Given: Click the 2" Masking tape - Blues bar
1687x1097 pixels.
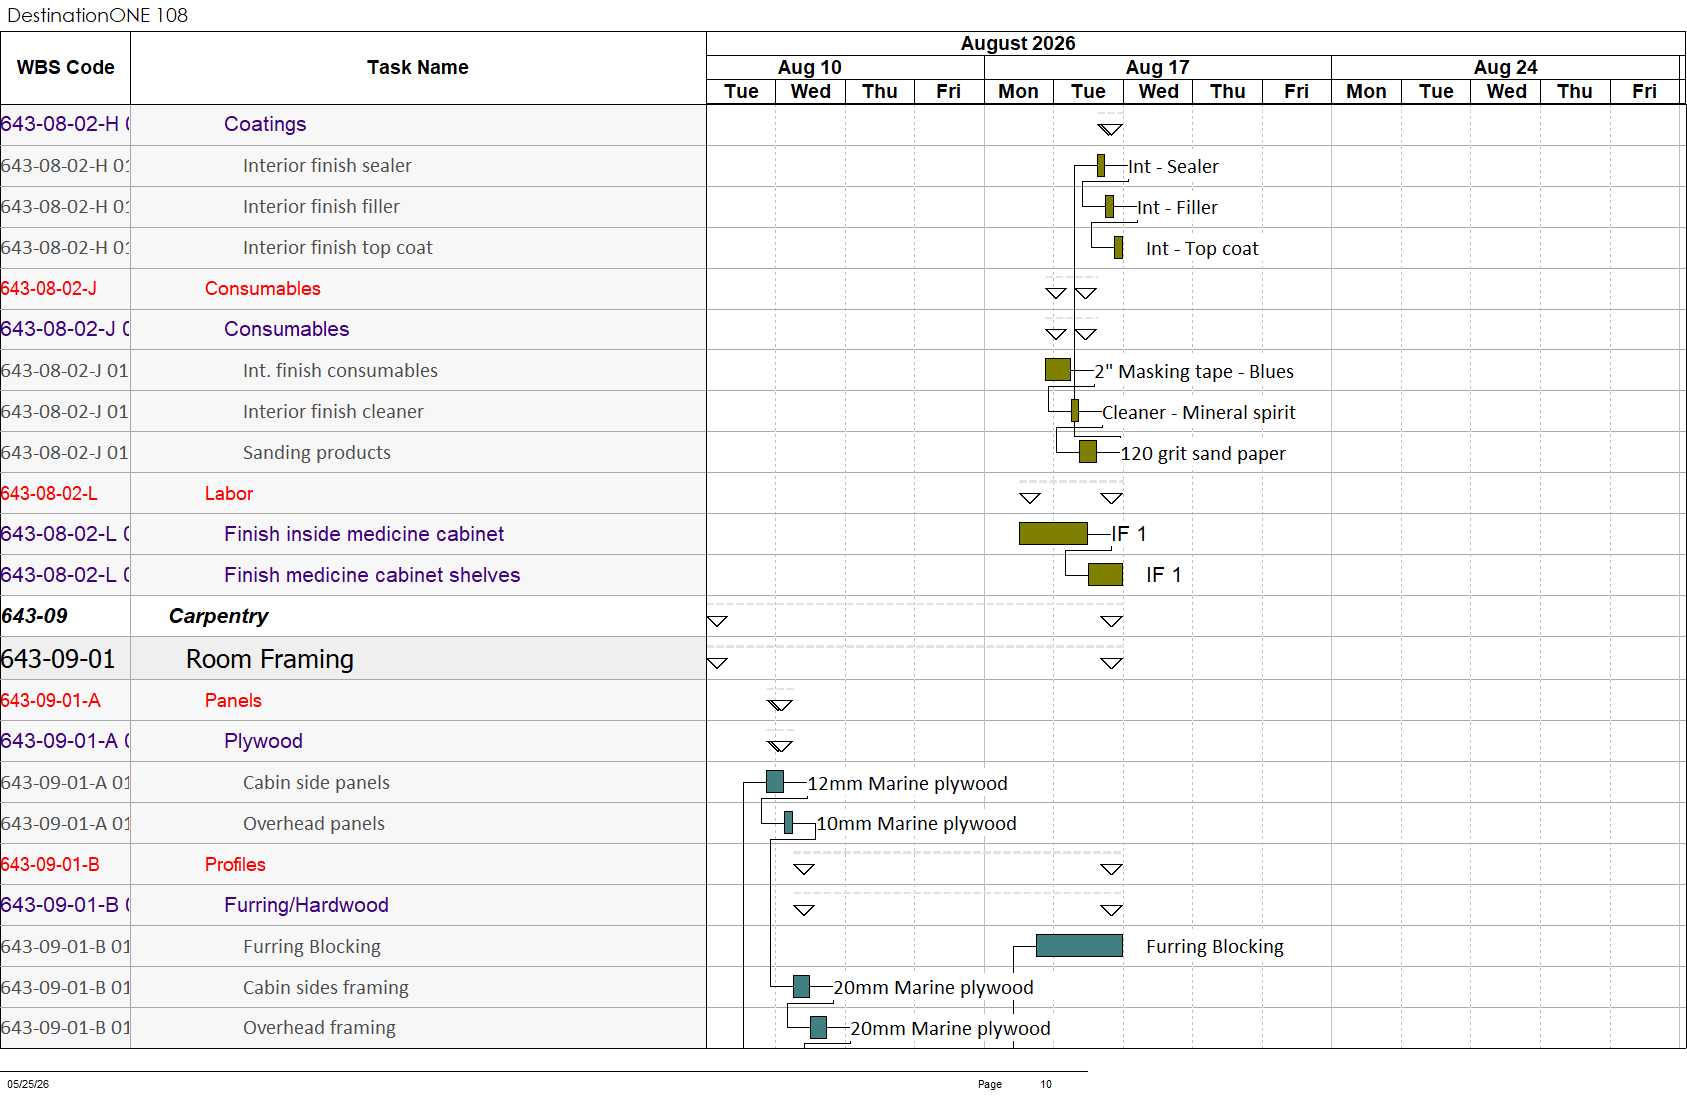Looking at the screenshot, I should click(x=1058, y=370).
